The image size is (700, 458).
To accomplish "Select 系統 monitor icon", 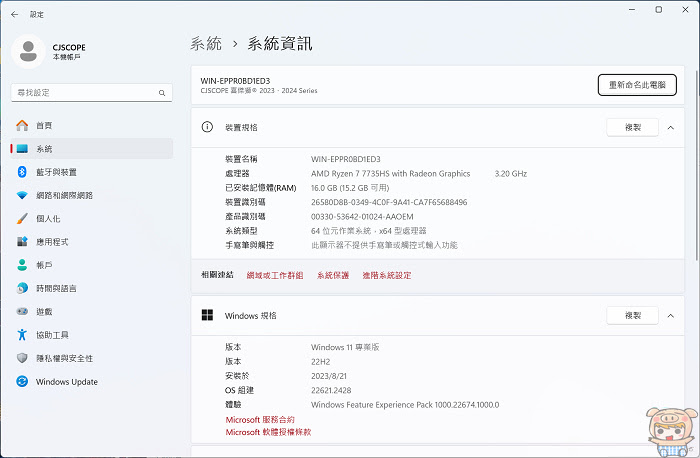I will [22, 149].
